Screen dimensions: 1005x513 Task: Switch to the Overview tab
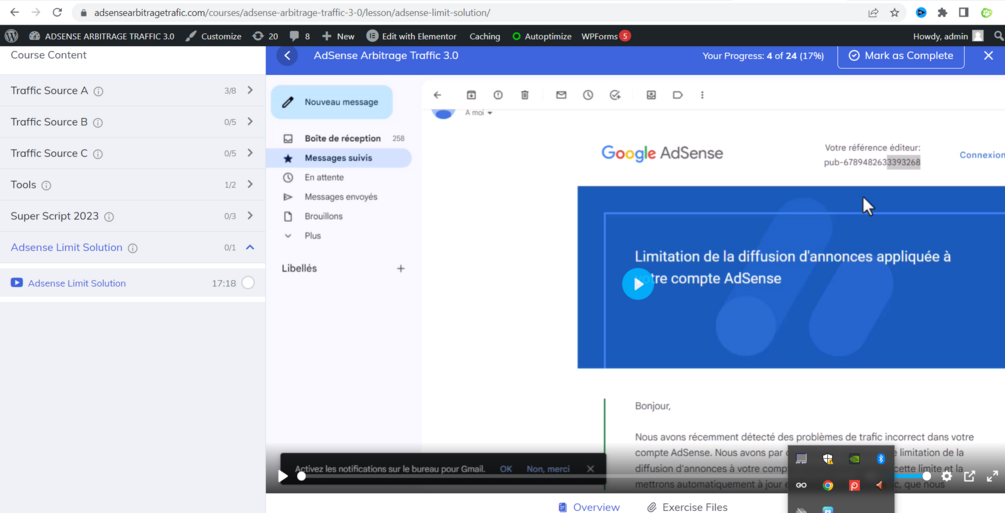(588, 507)
